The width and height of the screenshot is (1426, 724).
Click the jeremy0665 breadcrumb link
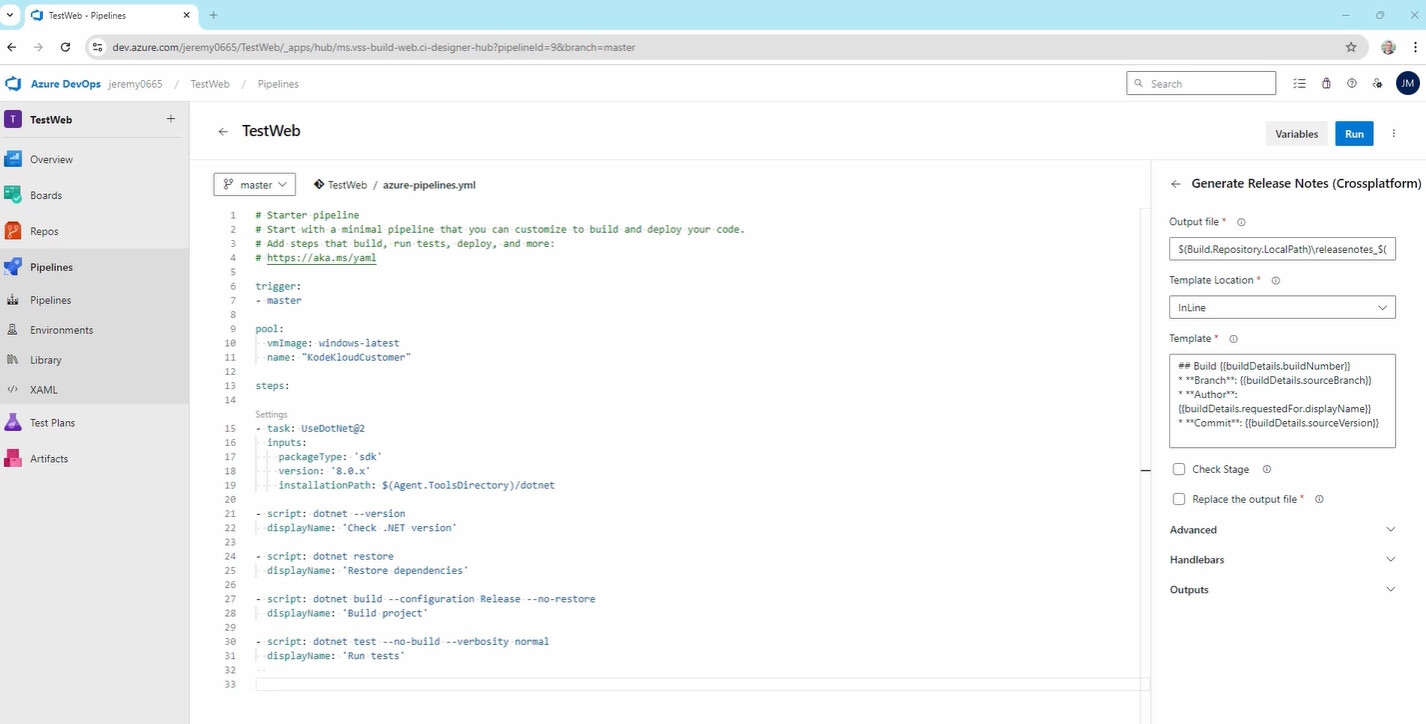(x=135, y=84)
